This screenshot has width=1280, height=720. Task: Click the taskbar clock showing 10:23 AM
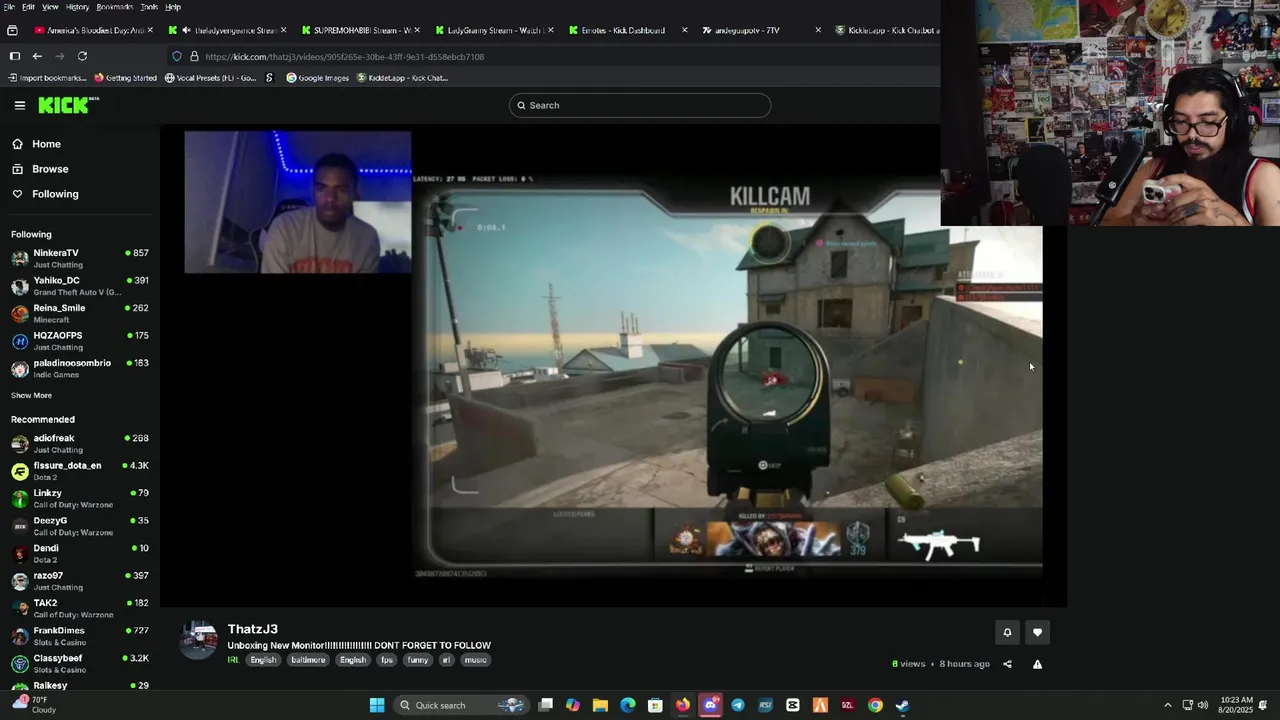click(x=1235, y=705)
